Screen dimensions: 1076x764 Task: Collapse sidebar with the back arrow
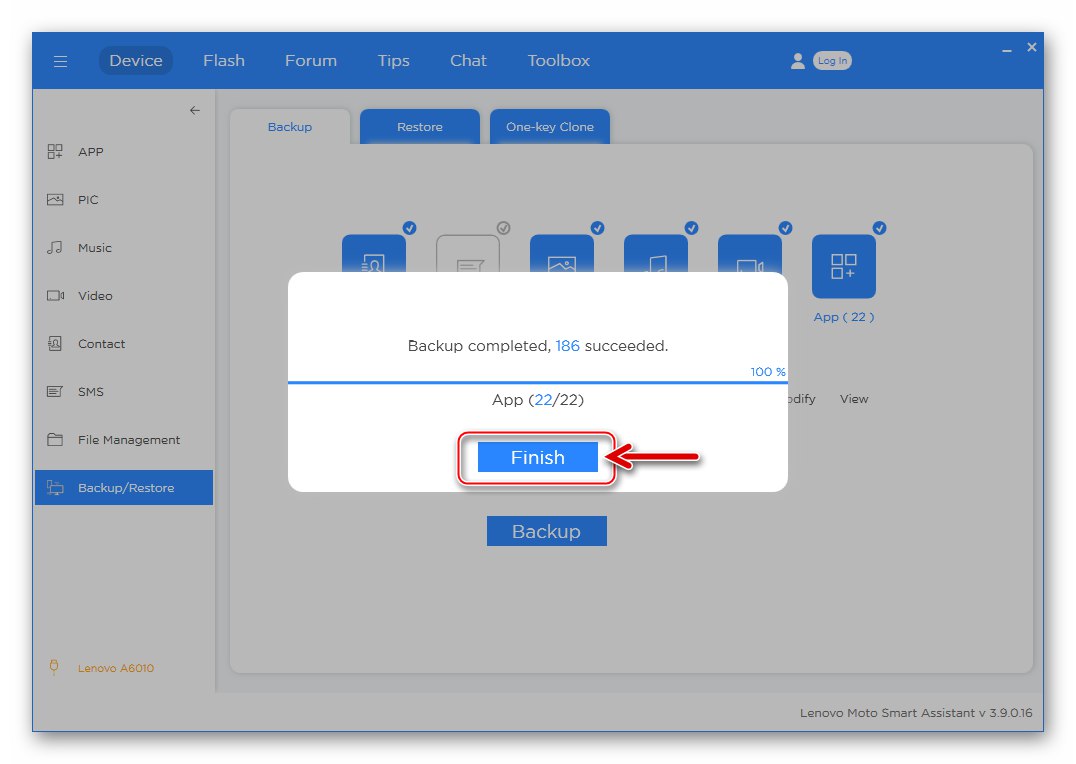coord(195,110)
